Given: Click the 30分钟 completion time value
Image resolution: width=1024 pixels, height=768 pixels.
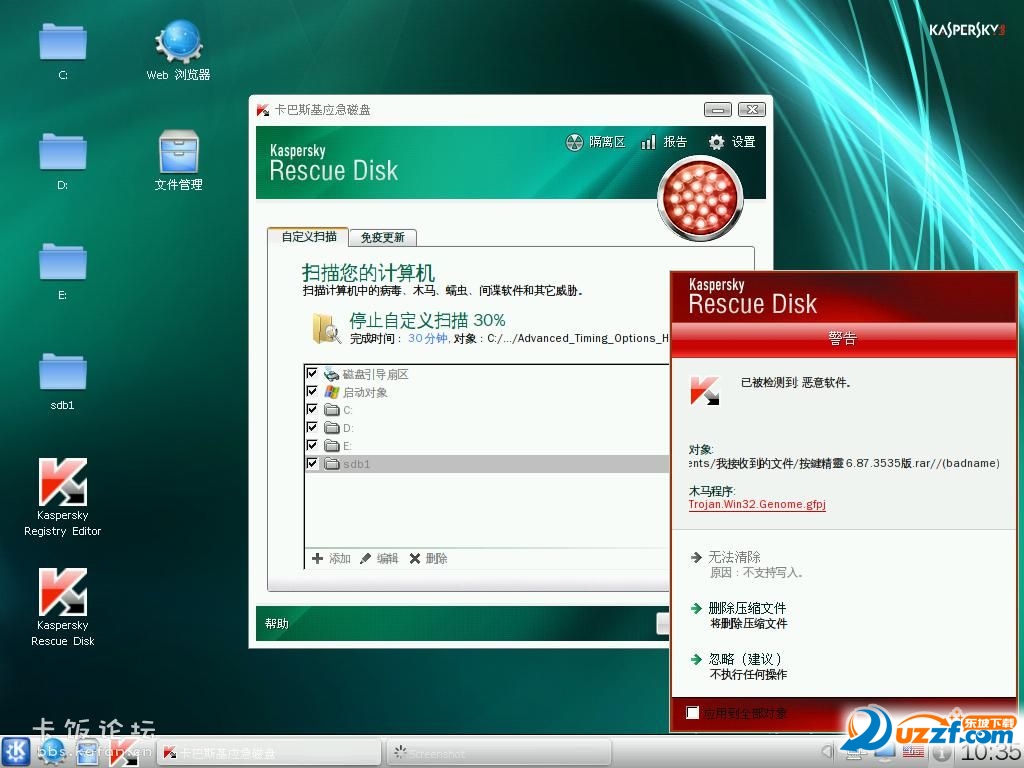Looking at the screenshot, I should [428, 338].
